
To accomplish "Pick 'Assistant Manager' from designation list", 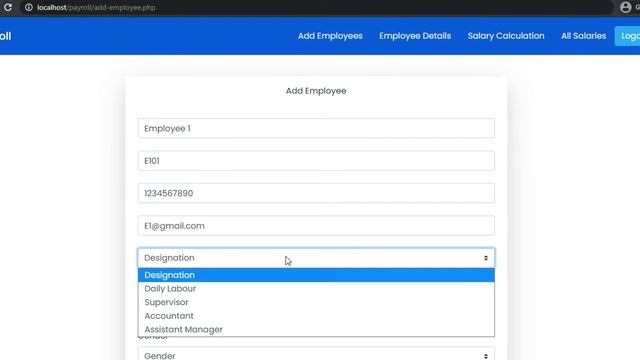I will tap(316, 329).
